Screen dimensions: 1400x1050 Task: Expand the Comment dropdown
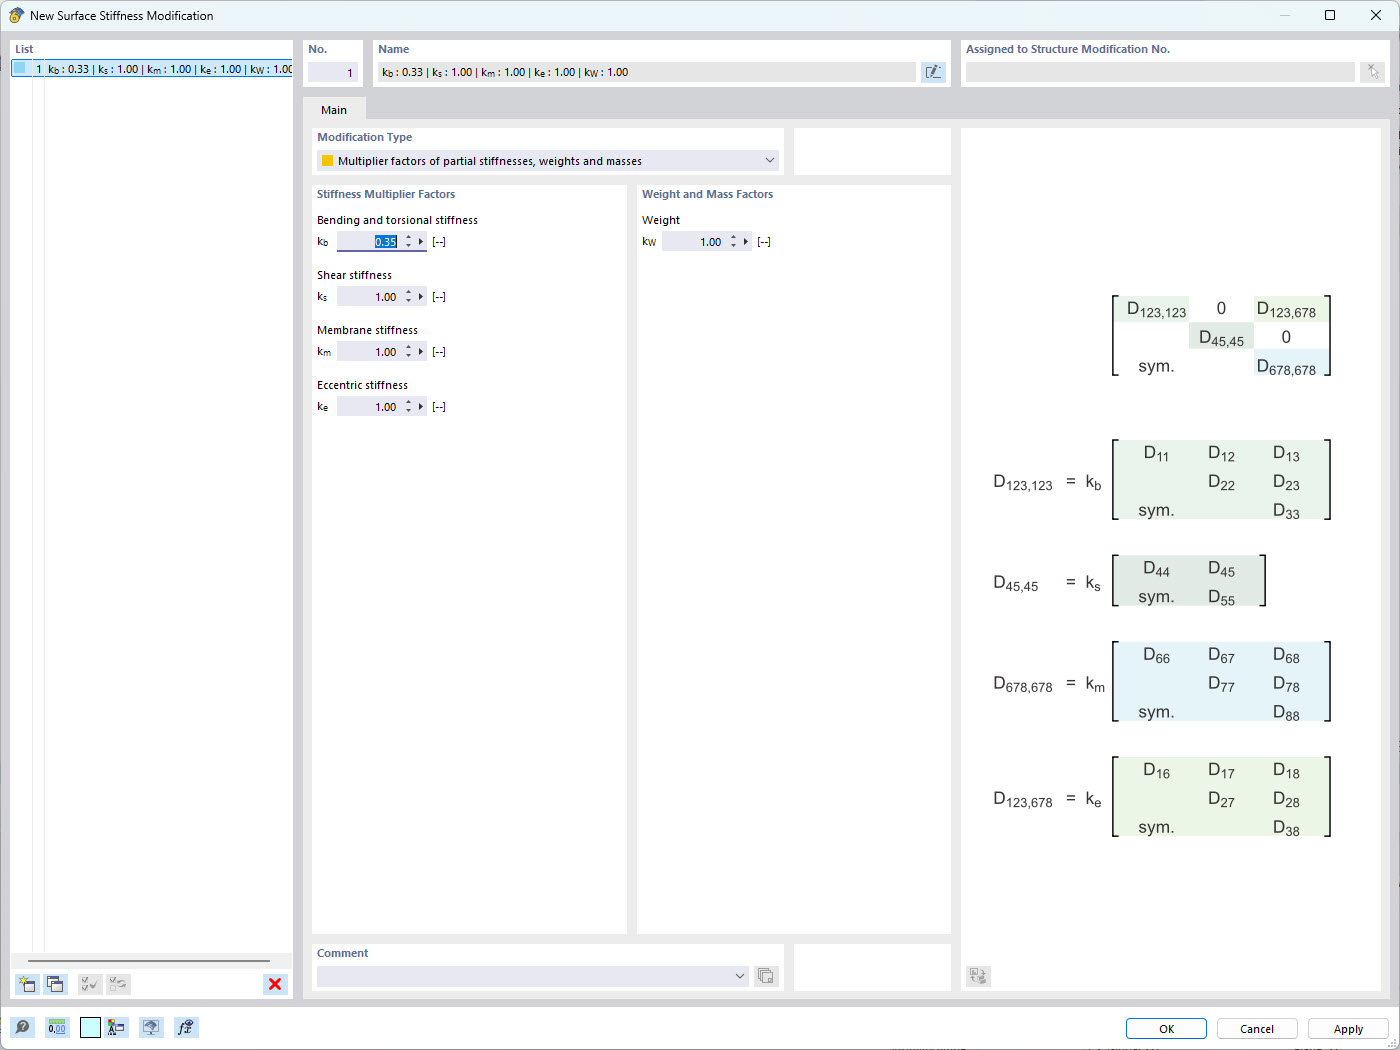[740, 976]
